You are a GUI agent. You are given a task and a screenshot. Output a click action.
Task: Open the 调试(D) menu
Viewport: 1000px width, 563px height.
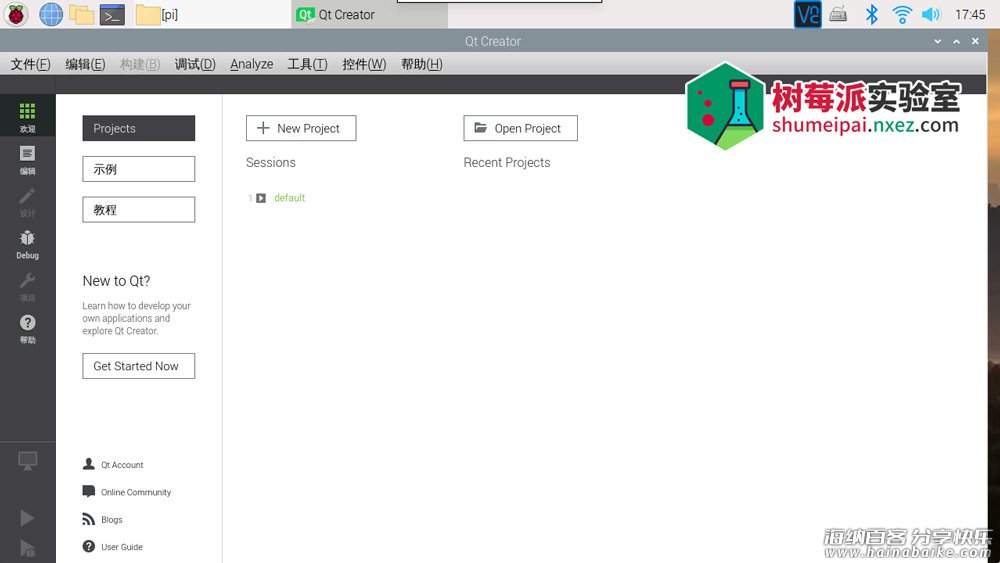(x=195, y=64)
